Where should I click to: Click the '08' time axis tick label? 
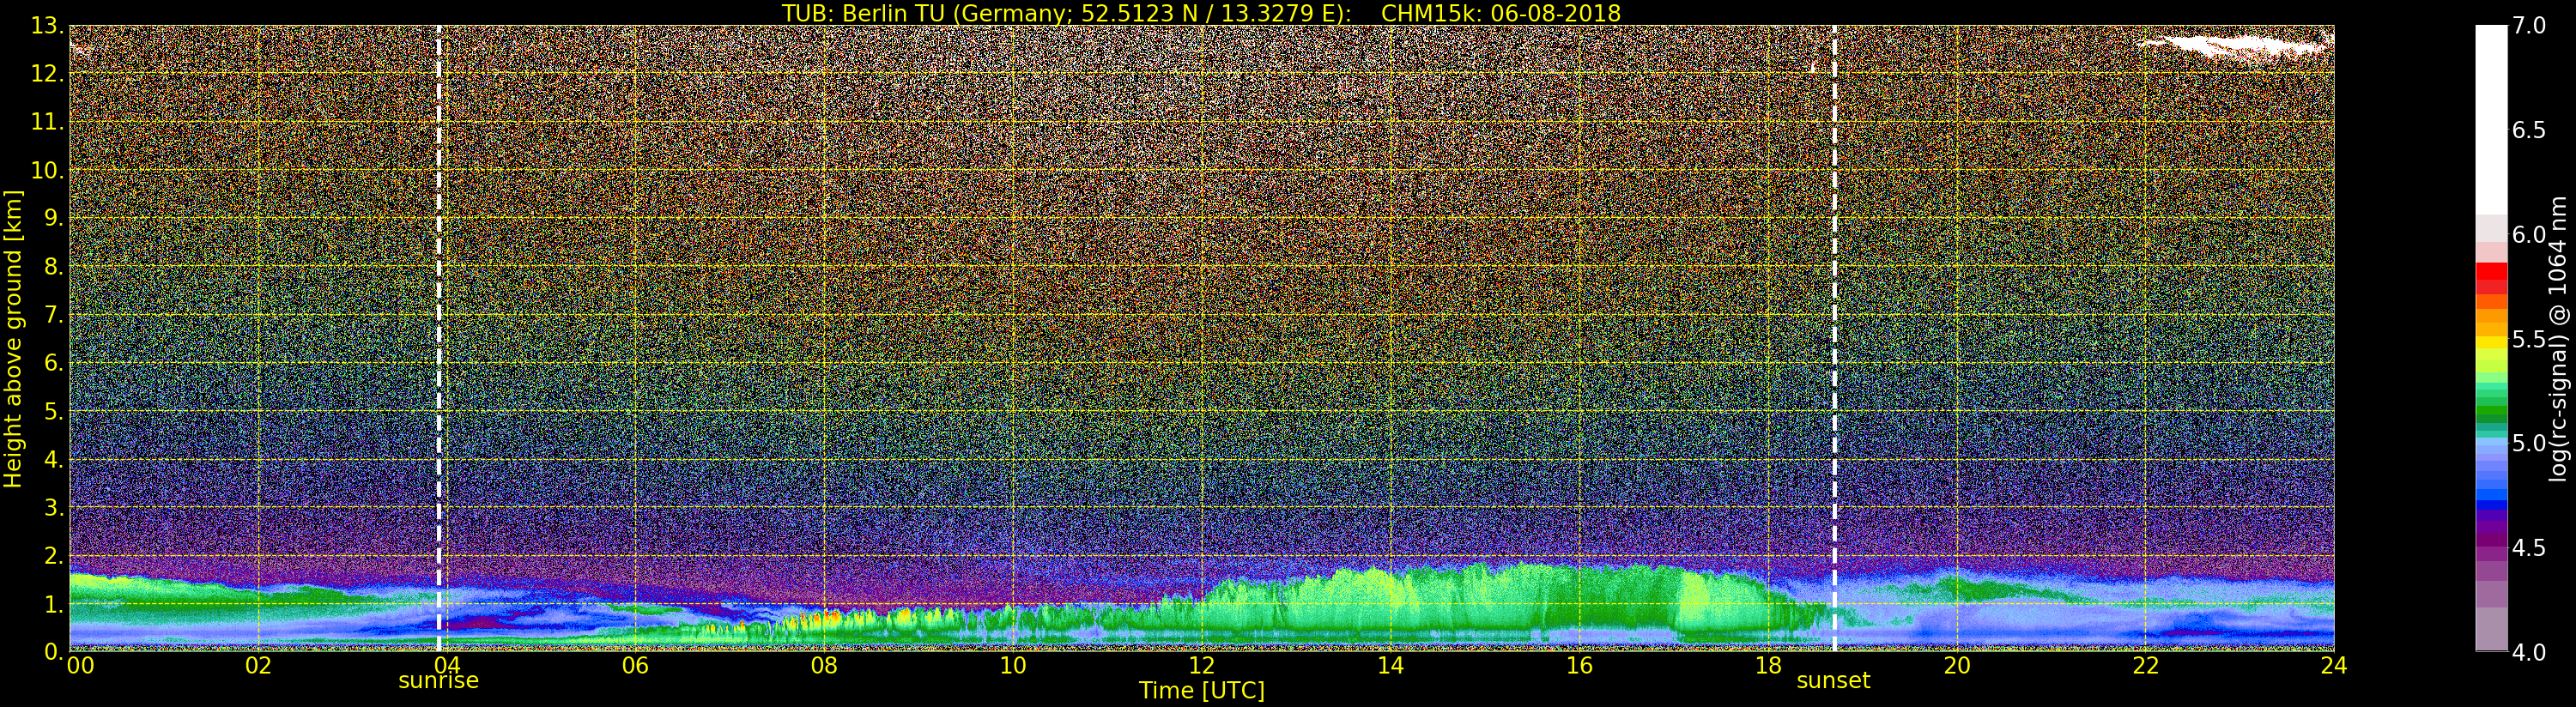coord(824,666)
